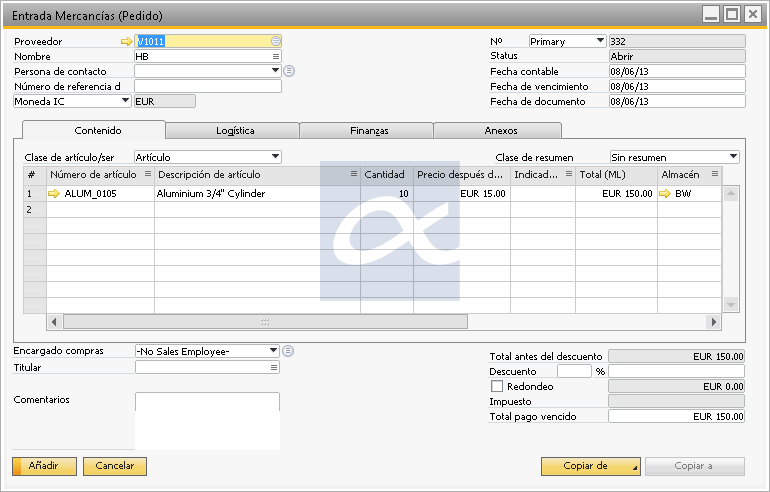Viewport: 770px width, 492px height.
Task: Follow the ALUM_0105 item link arrow
Action: 54,194
